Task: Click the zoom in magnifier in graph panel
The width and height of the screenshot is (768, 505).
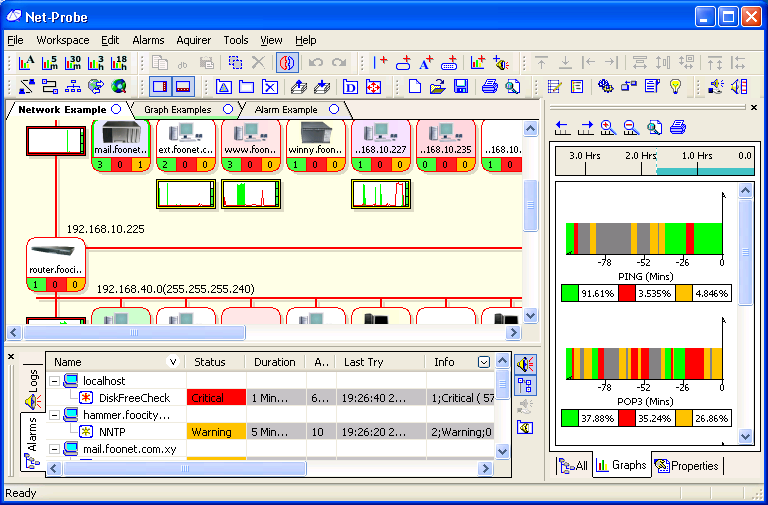Action: (608, 127)
